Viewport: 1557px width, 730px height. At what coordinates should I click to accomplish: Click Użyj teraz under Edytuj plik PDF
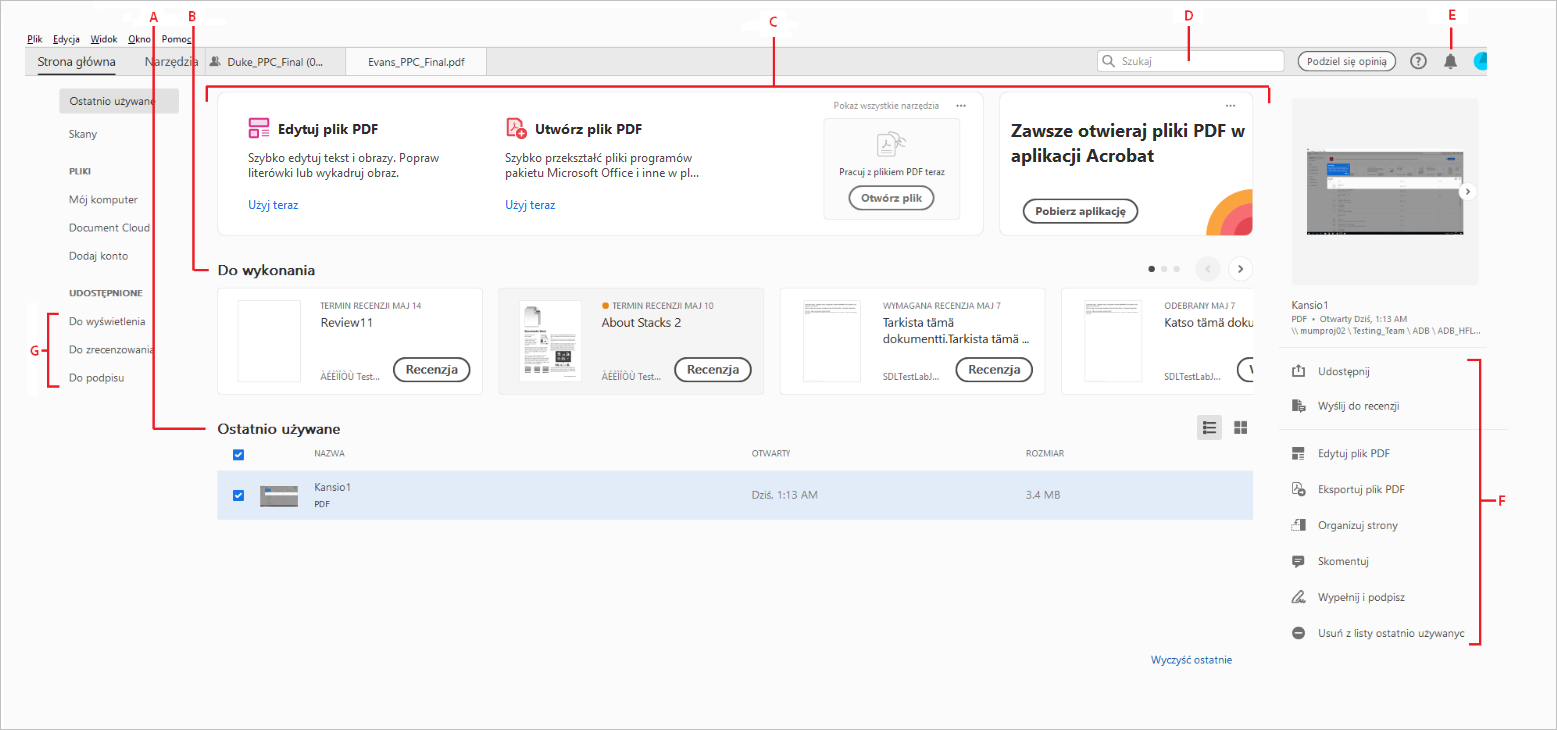tap(273, 205)
